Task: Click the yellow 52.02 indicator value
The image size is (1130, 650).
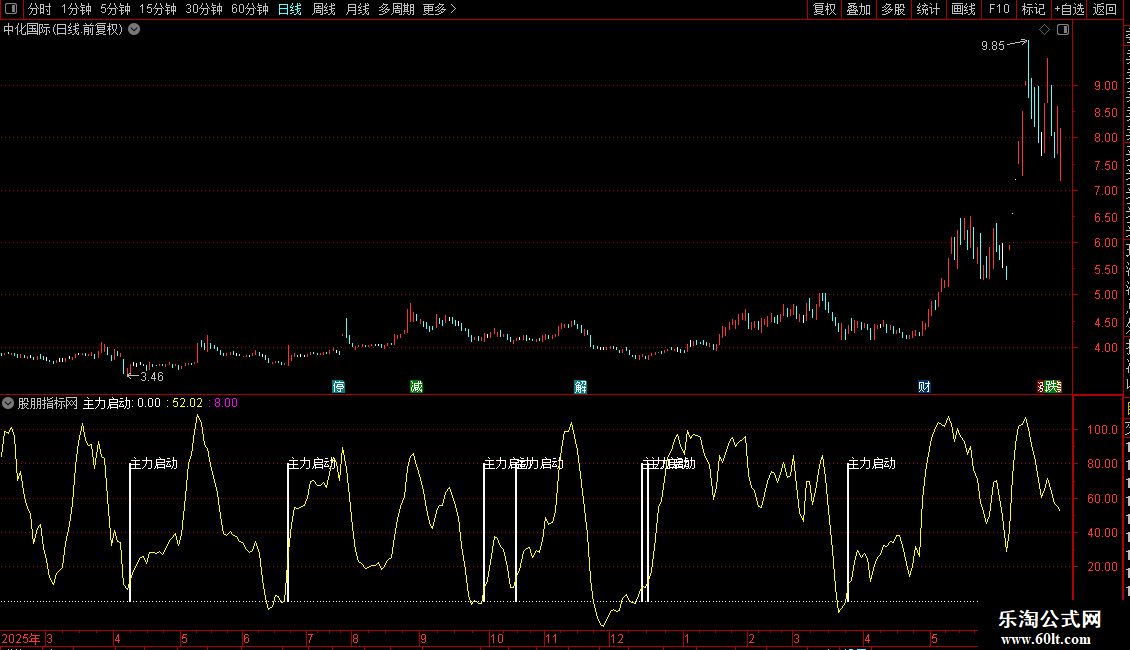Action: point(187,403)
